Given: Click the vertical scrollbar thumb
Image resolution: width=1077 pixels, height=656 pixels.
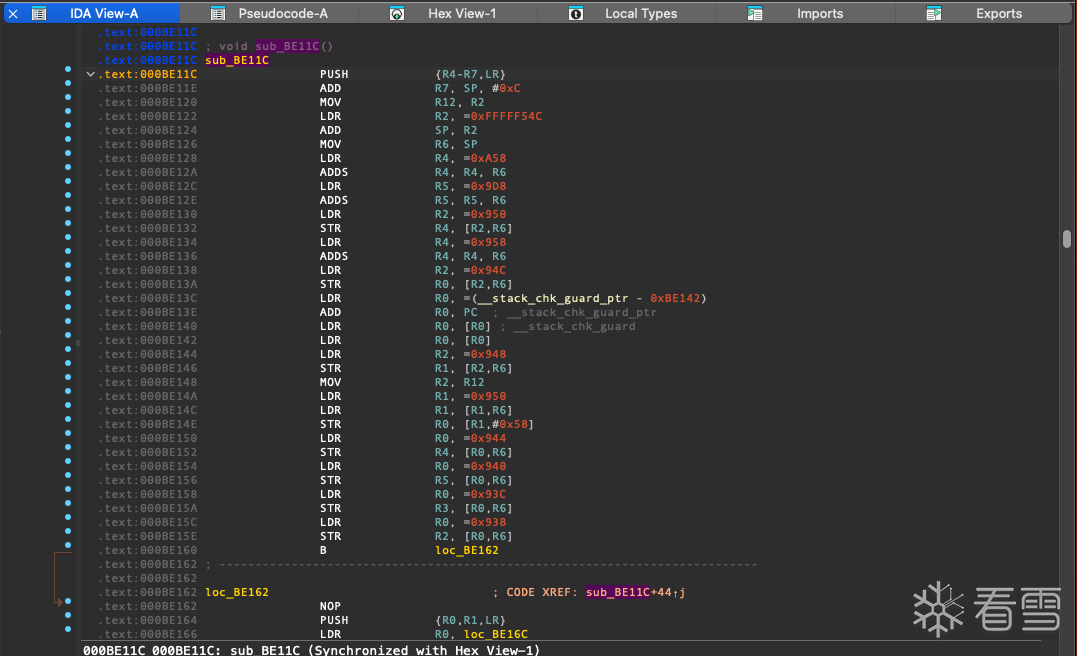Looking at the screenshot, I should click(x=1067, y=238).
